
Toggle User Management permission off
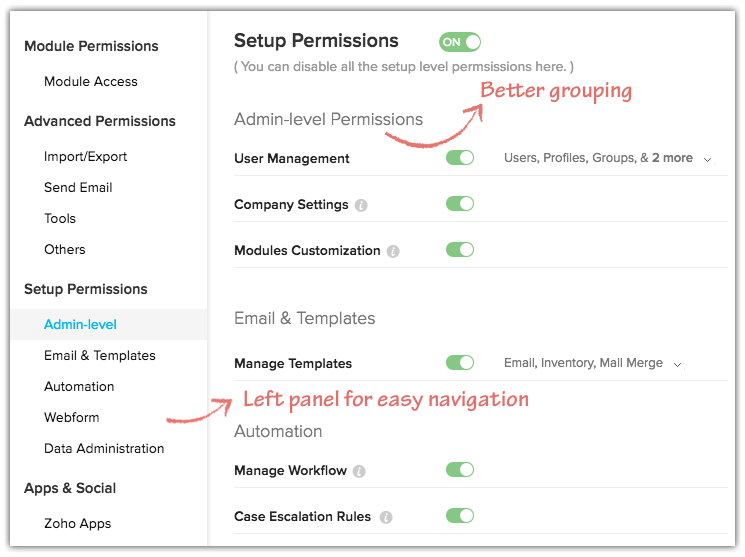tap(460, 158)
